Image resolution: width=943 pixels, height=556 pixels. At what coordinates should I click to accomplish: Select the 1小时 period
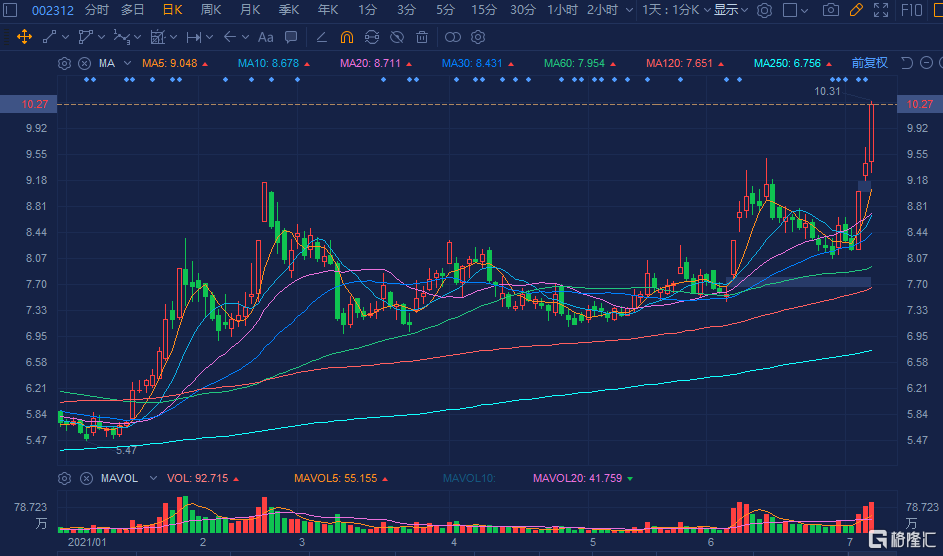562,10
